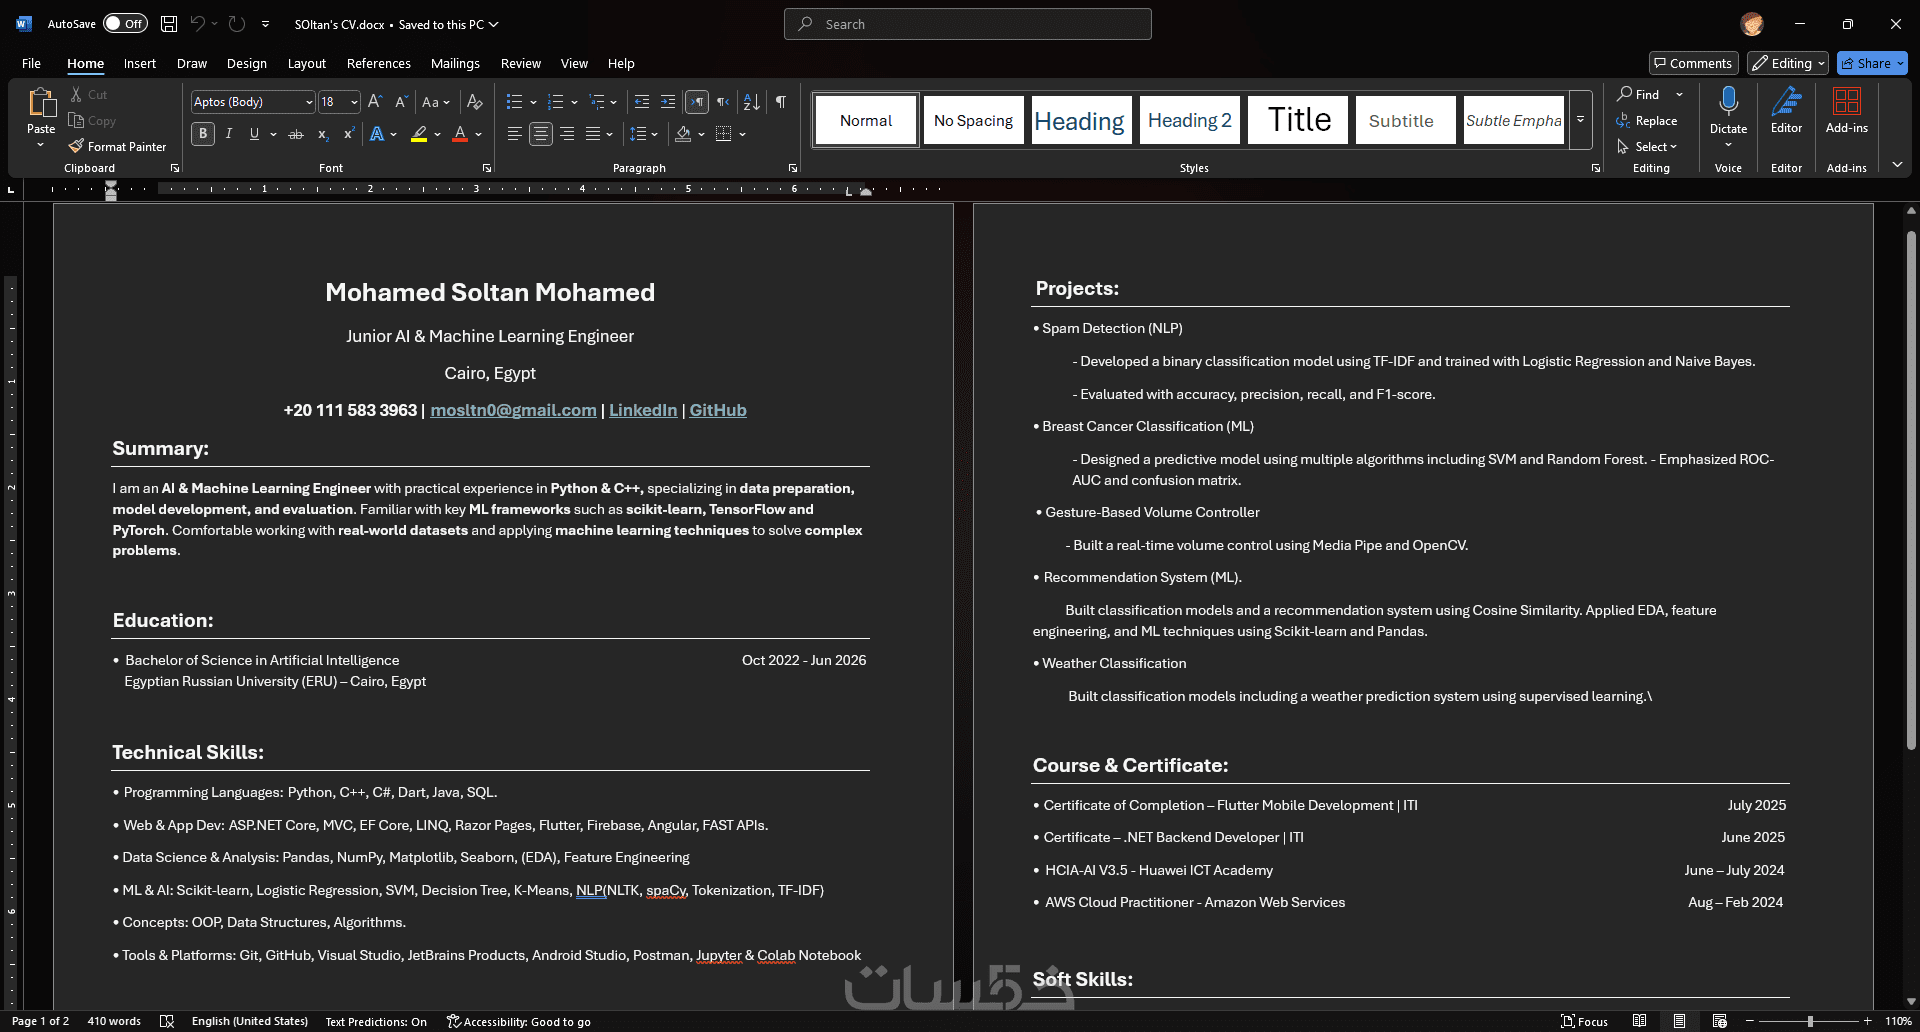Click the Cut scissors icon
1920x1032 pixels.
(x=76, y=94)
